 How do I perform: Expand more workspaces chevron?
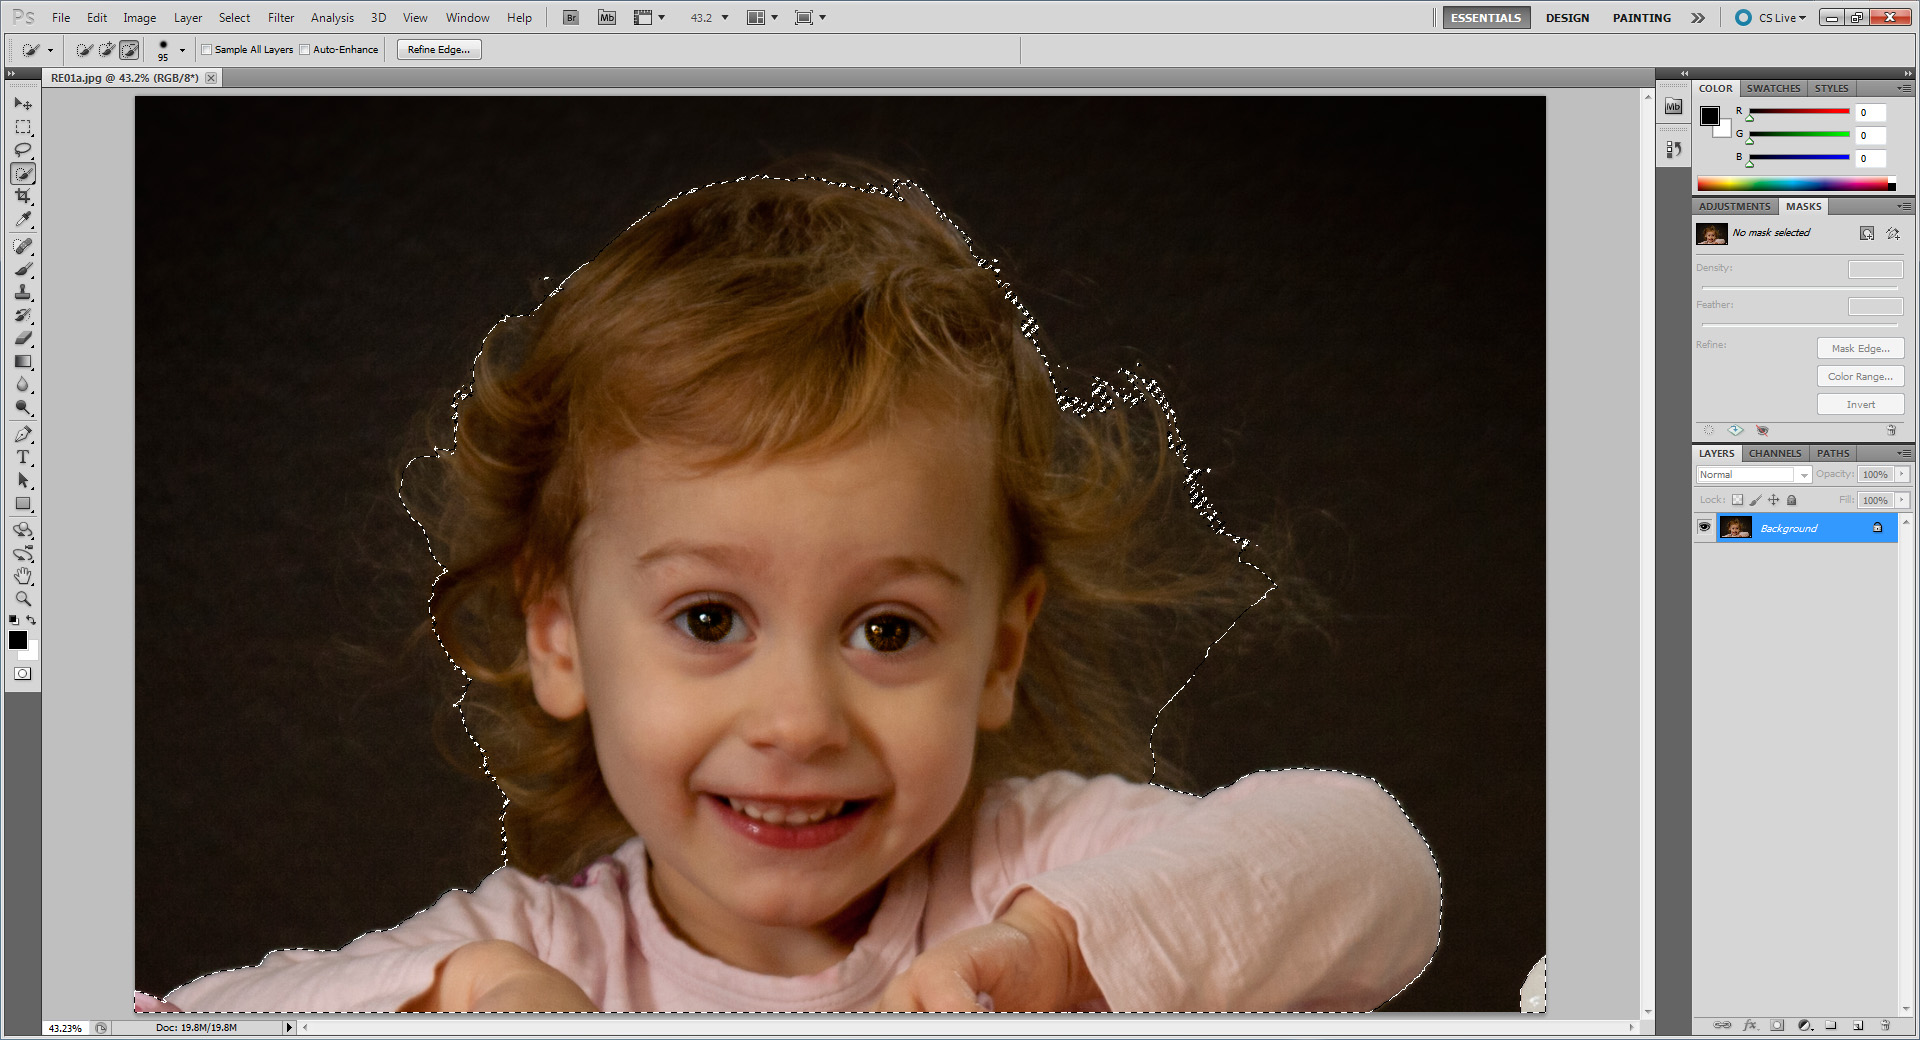pos(1698,17)
